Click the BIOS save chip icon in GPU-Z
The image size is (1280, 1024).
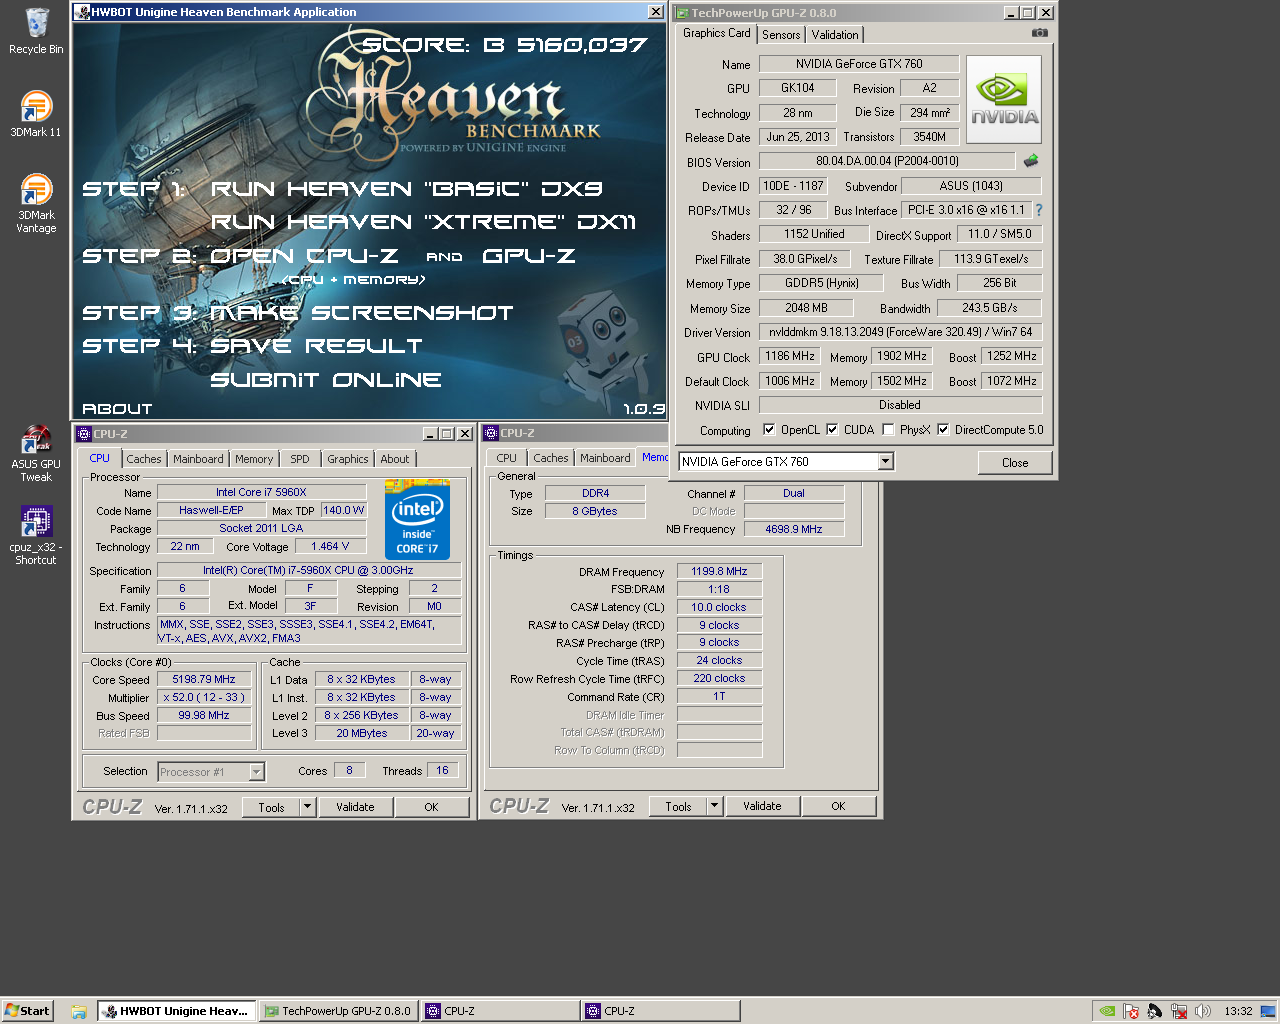click(x=1031, y=160)
